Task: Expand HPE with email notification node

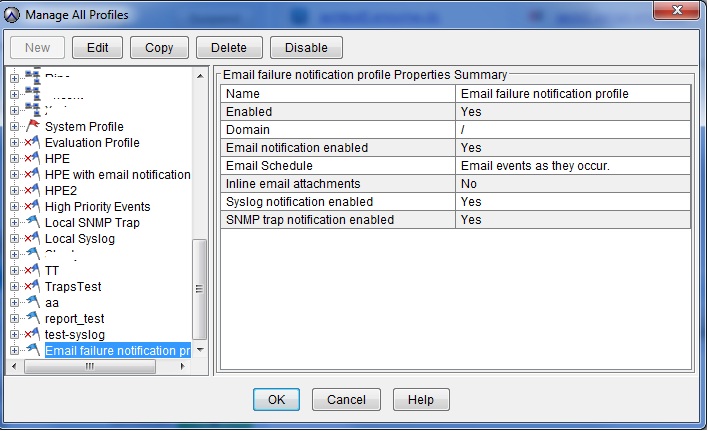Action: click(x=14, y=175)
